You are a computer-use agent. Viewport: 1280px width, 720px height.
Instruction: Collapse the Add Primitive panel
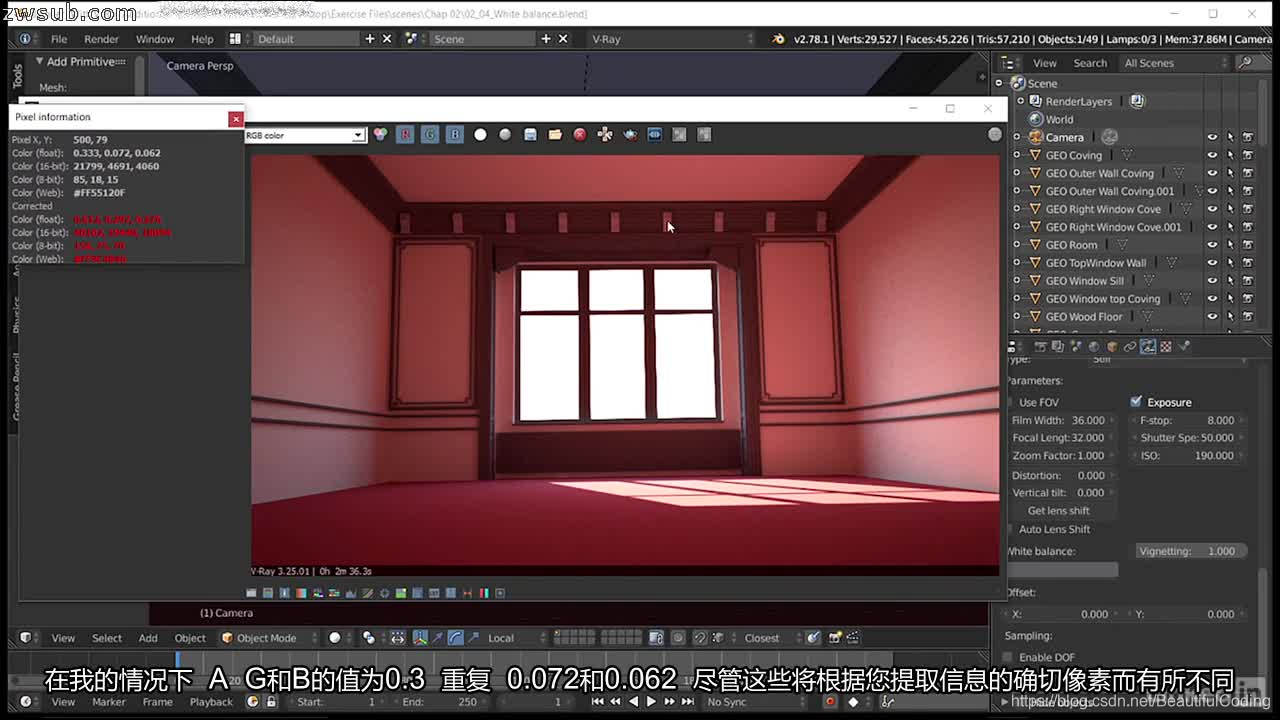40,61
